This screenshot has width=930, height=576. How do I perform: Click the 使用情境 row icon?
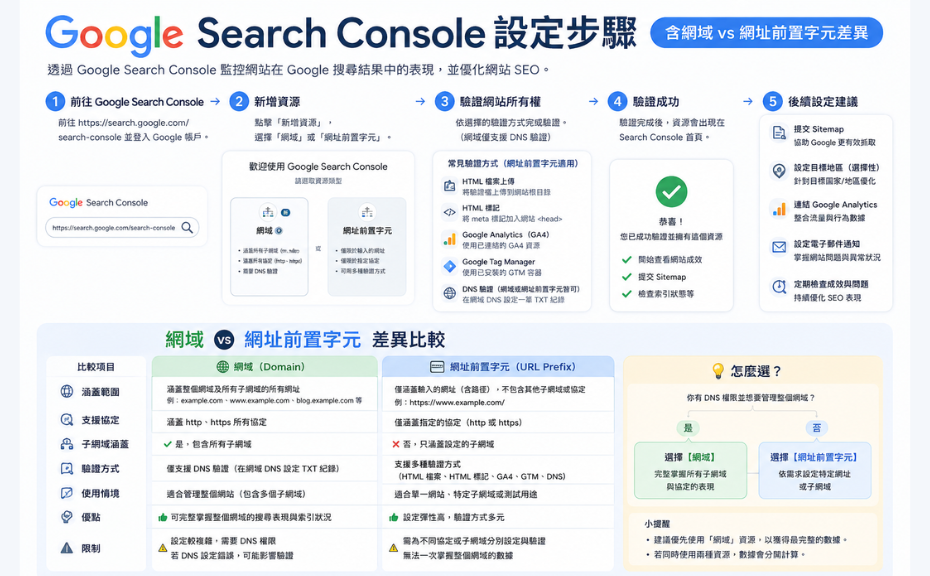pos(67,493)
